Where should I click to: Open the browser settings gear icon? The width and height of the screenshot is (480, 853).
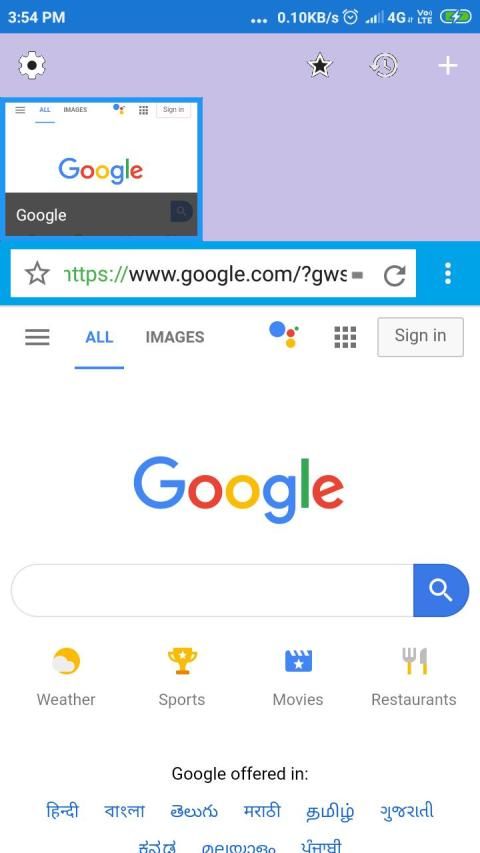tap(32, 65)
